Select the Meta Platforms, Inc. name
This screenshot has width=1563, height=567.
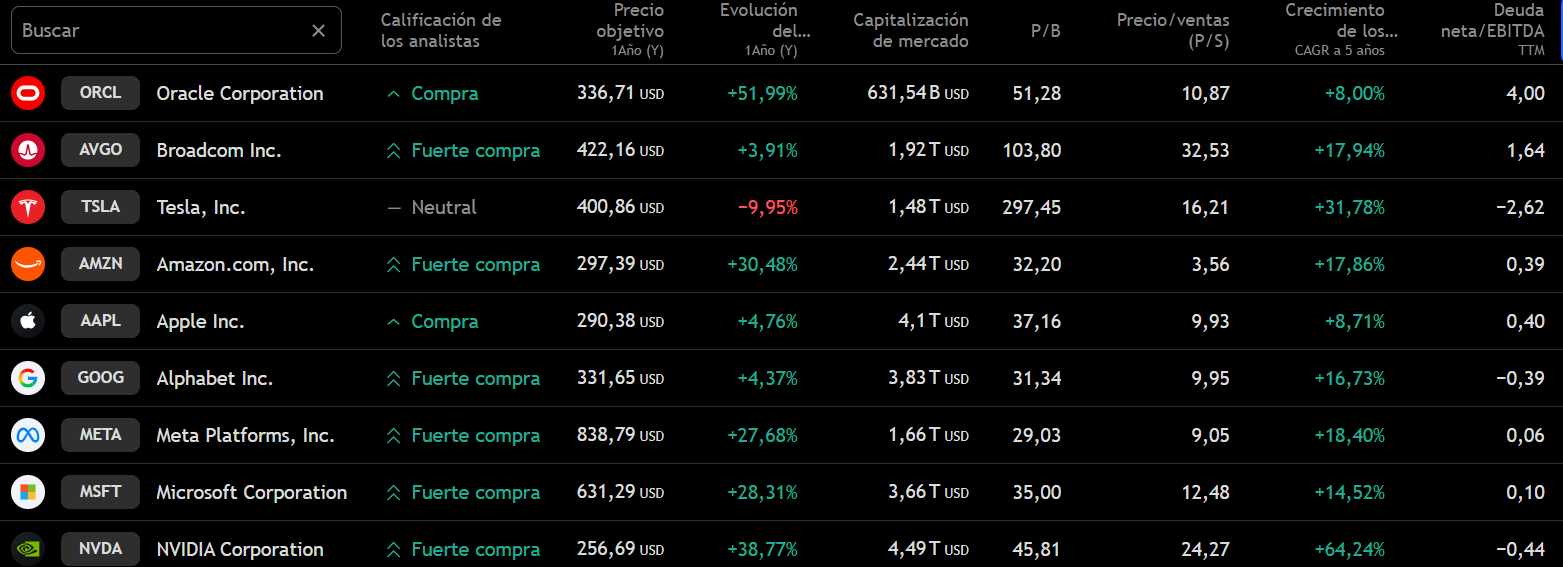[x=245, y=435]
